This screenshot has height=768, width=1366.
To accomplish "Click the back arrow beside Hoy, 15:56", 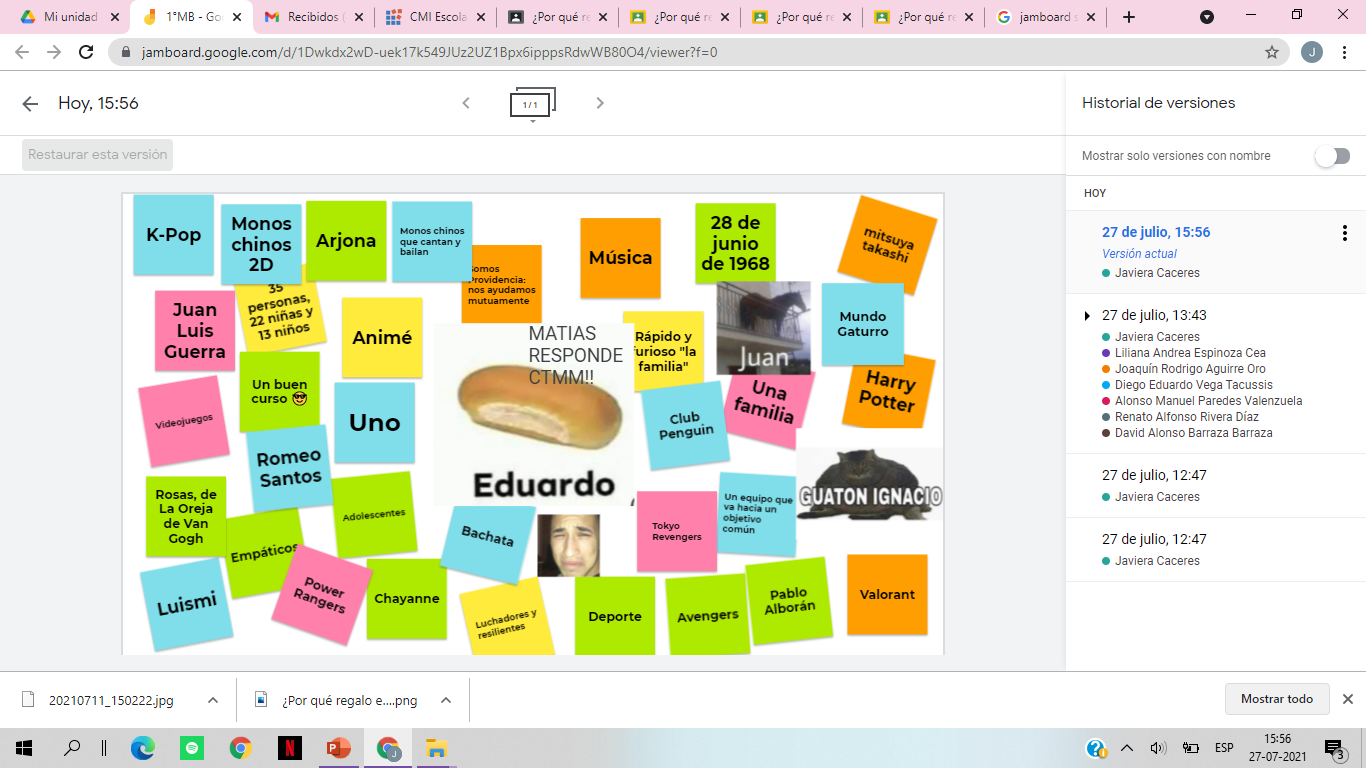I will point(30,104).
